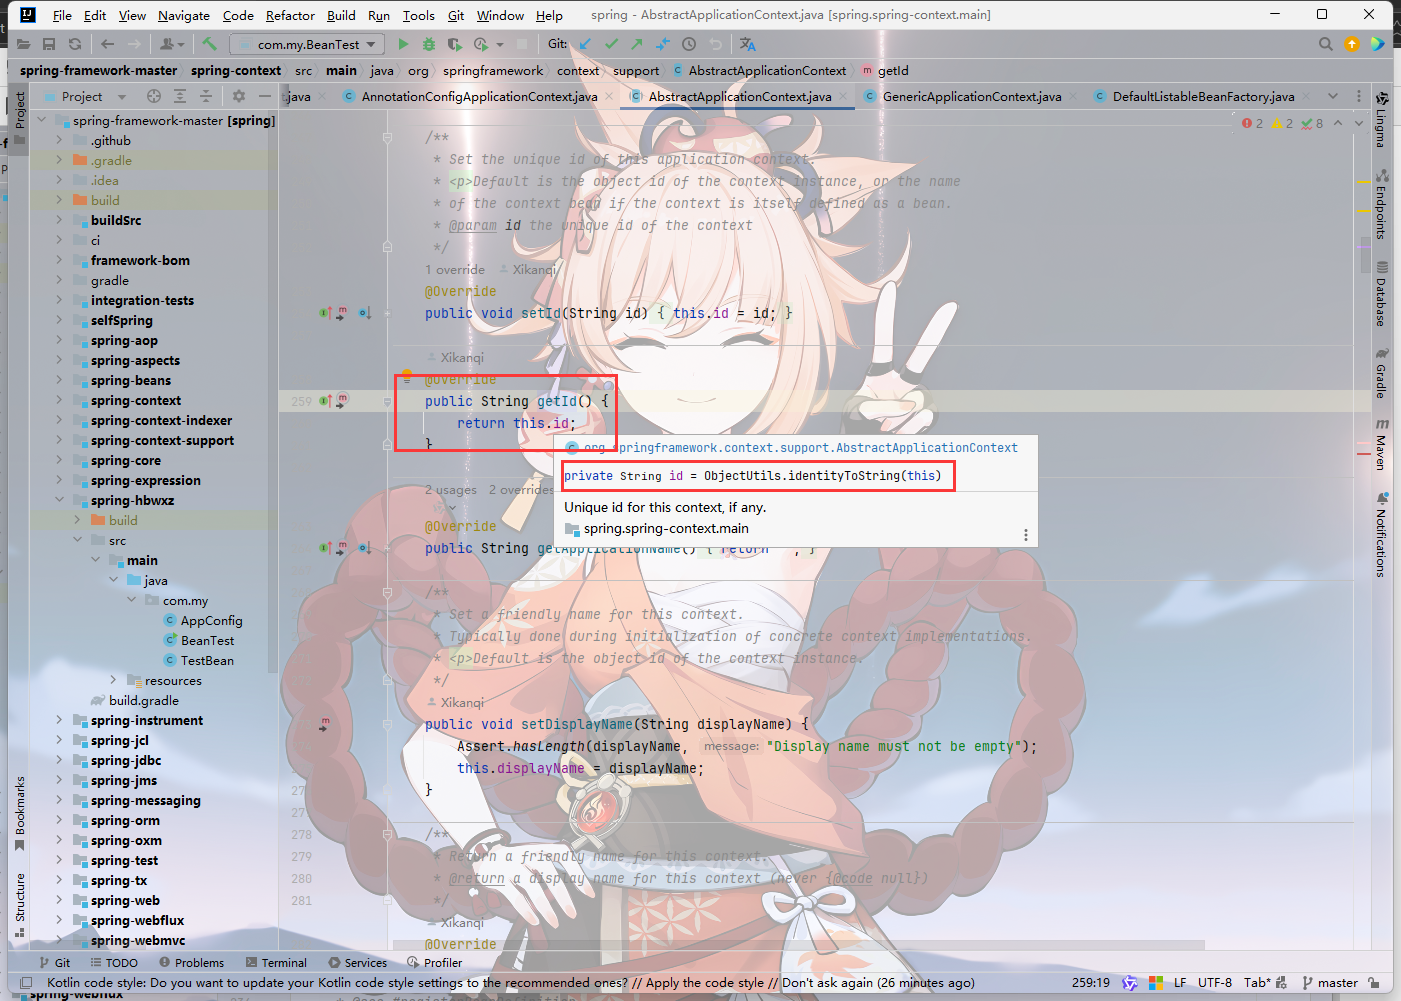Click the red error mark on error stripe
The image size is (1401, 1001).
point(1365,454)
